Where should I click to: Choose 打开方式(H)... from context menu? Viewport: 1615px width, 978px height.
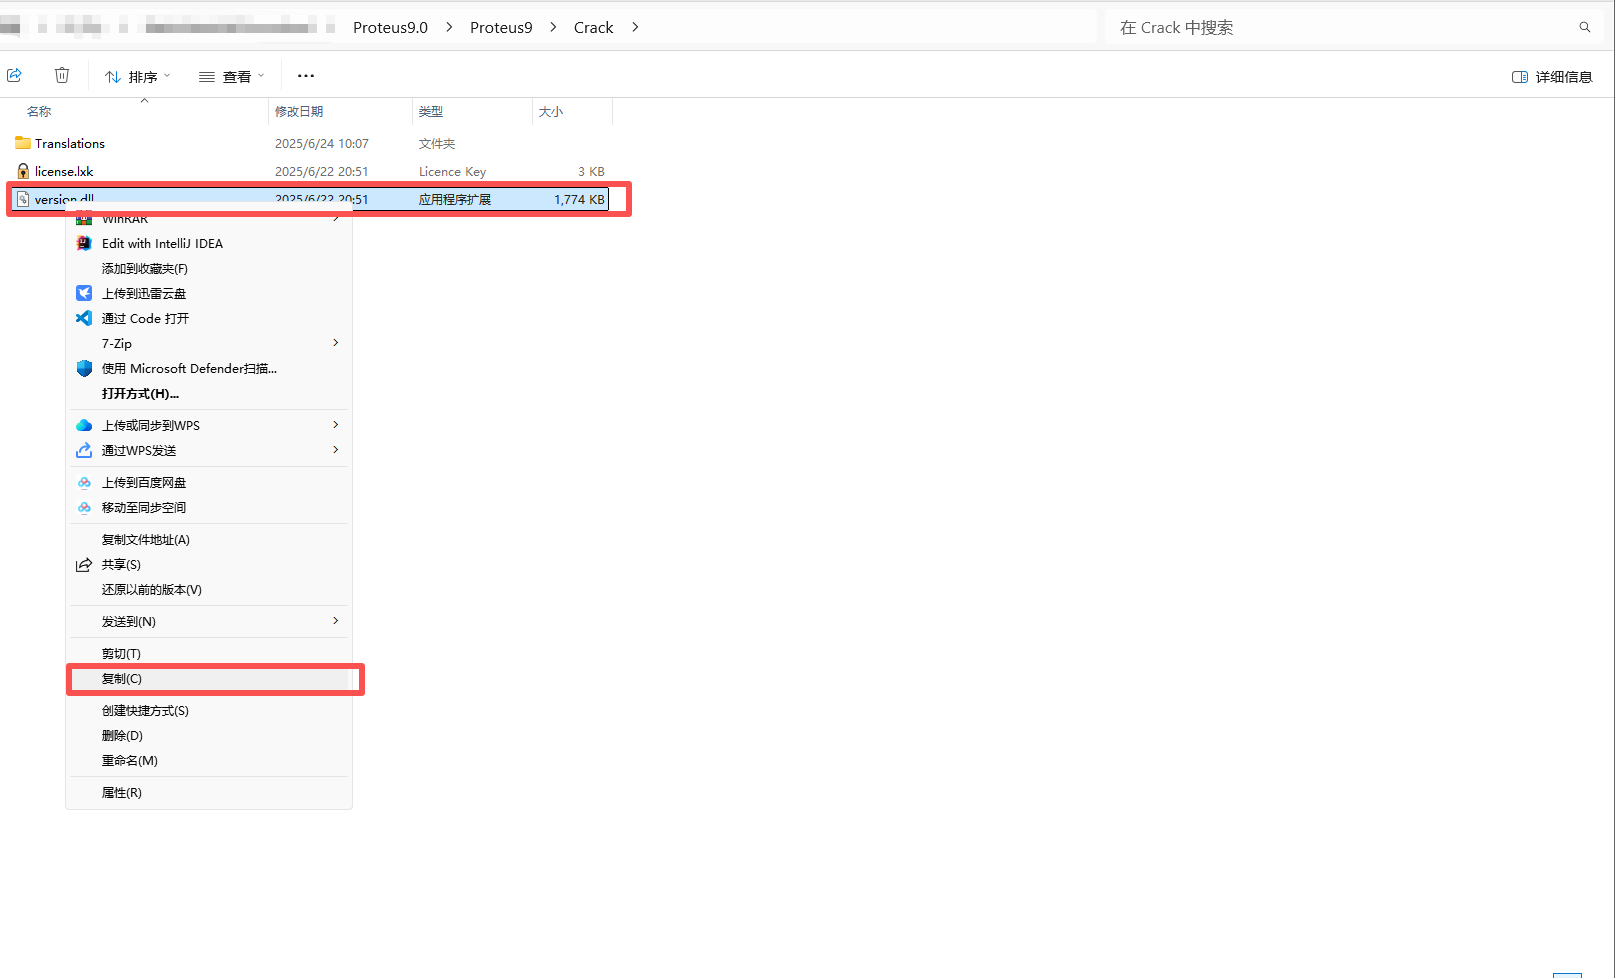pyautogui.click(x=209, y=393)
